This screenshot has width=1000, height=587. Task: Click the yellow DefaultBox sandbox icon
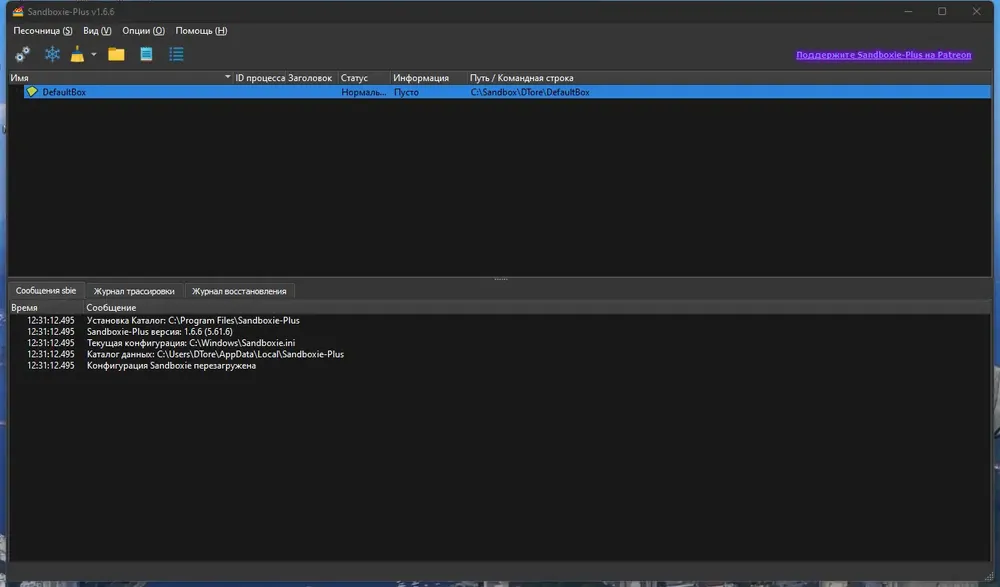pos(32,92)
